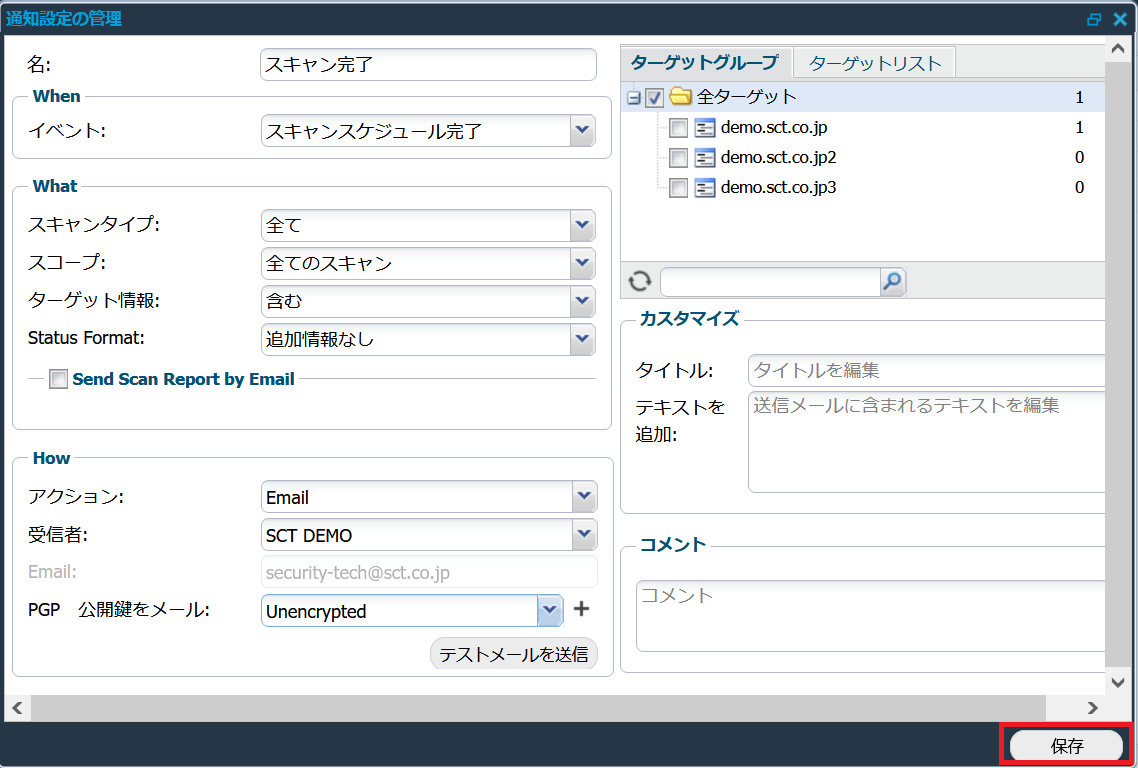Open the イベント dropdown
Image resolution: width=1138 pixels, height=768 pixels.
pos(582,131)
